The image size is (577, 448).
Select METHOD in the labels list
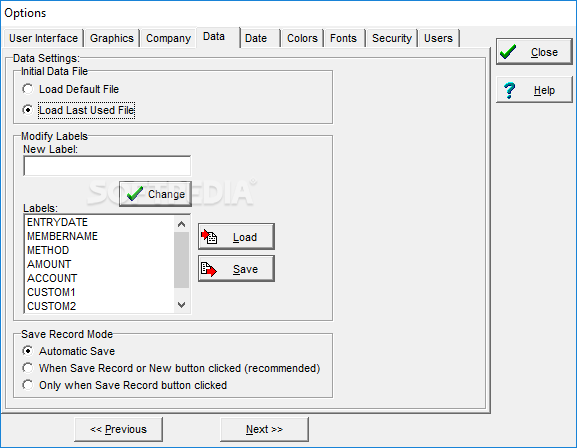tap(99, 250)
